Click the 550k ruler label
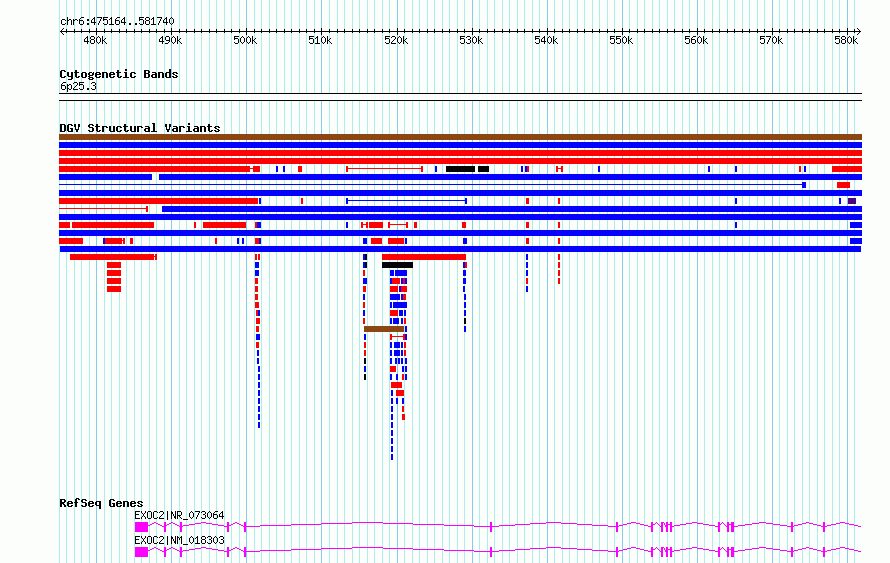Image resolution: width=890 pixels, height=563 pixels. click(621, 41)
